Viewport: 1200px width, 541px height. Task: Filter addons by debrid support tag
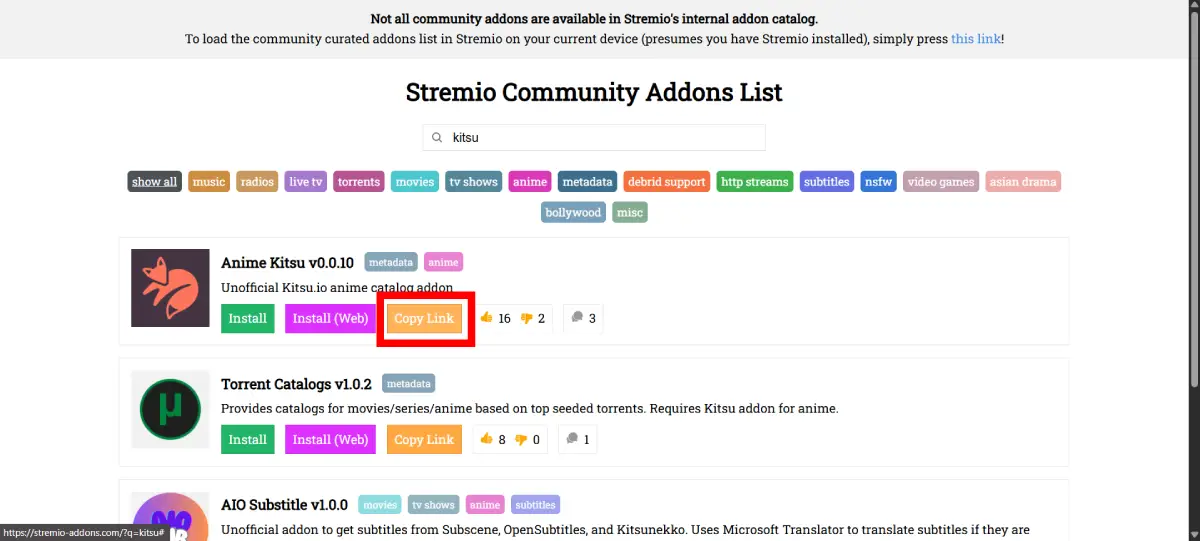[666, 182]
